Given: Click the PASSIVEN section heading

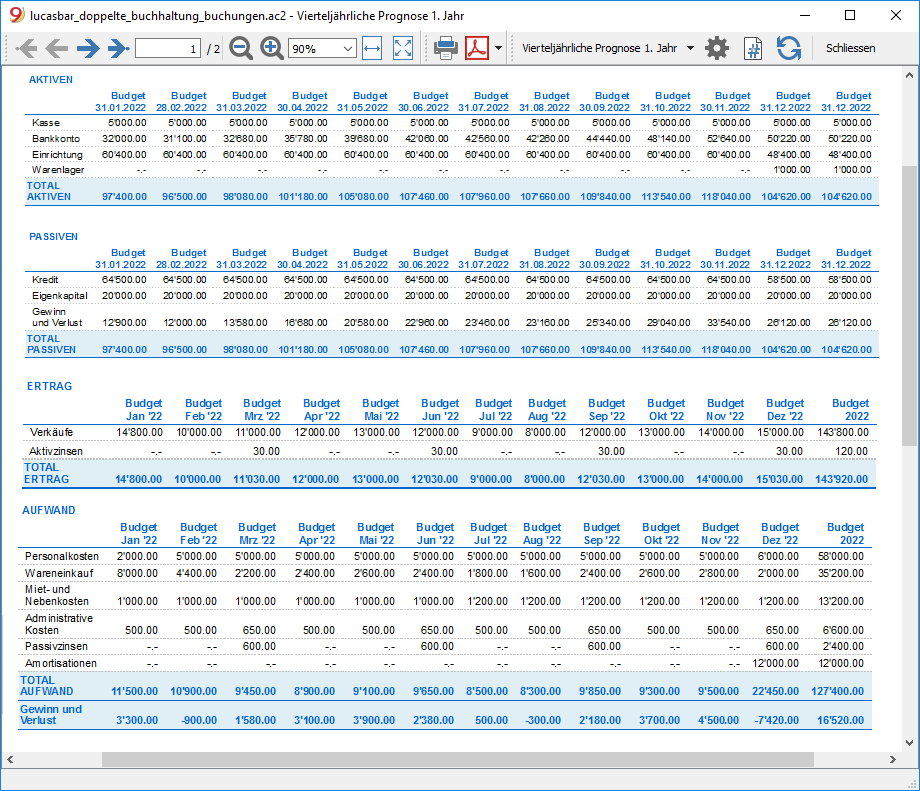Looking at the screenshot, I should [x=53, y=236].
